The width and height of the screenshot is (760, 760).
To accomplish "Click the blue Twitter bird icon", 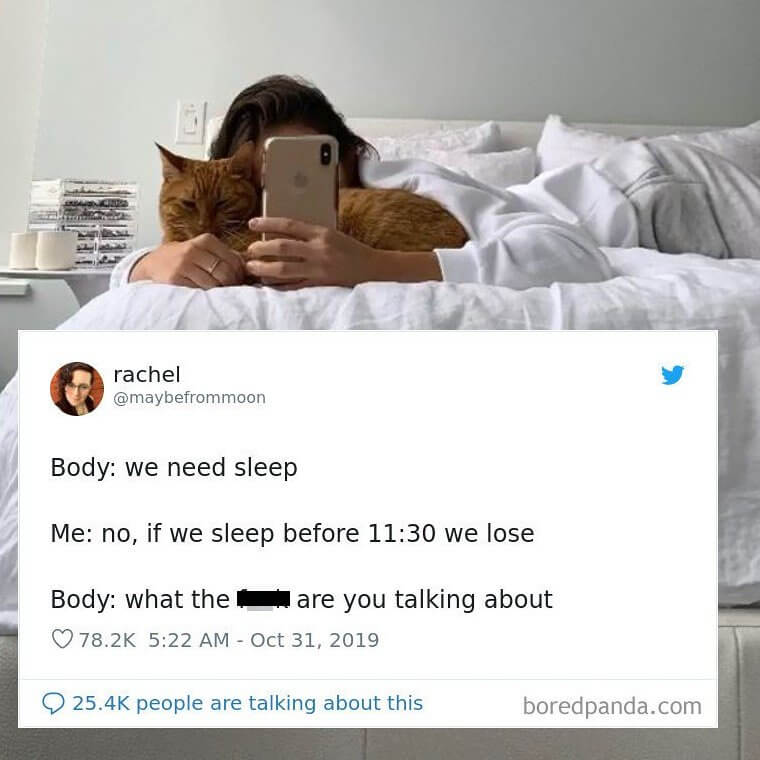I will [672, 375].
